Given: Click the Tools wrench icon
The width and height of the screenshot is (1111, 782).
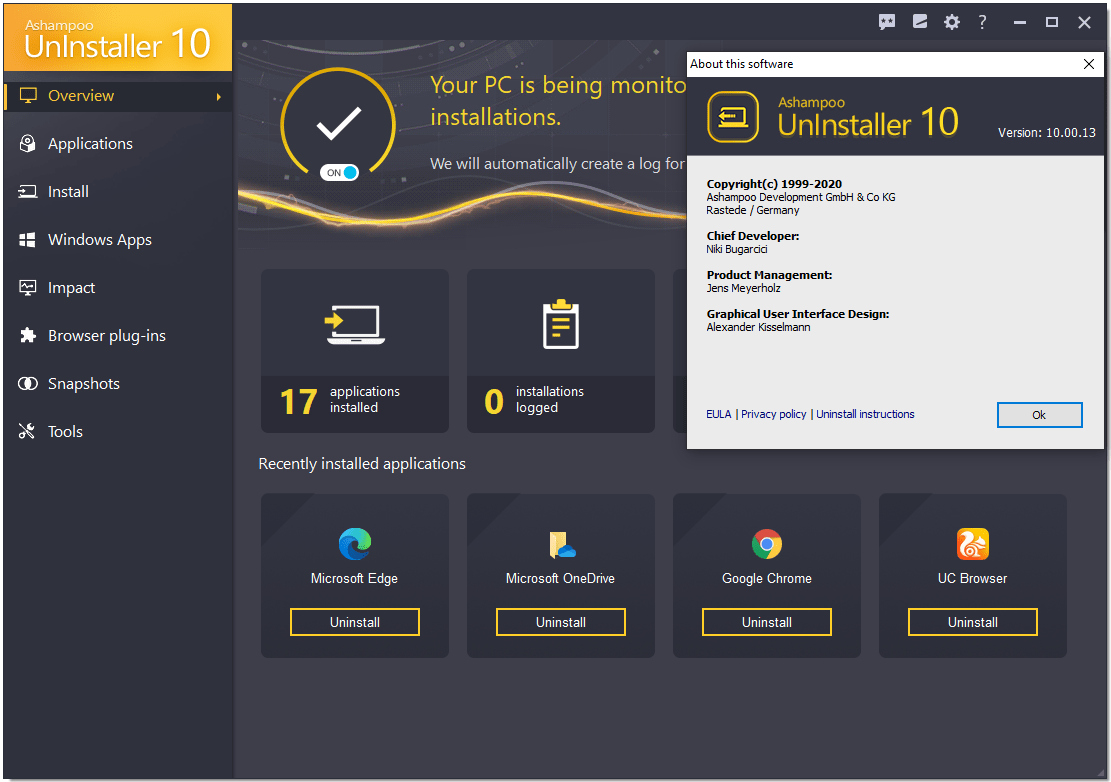Looking at the screenshot, I should 27,431.
